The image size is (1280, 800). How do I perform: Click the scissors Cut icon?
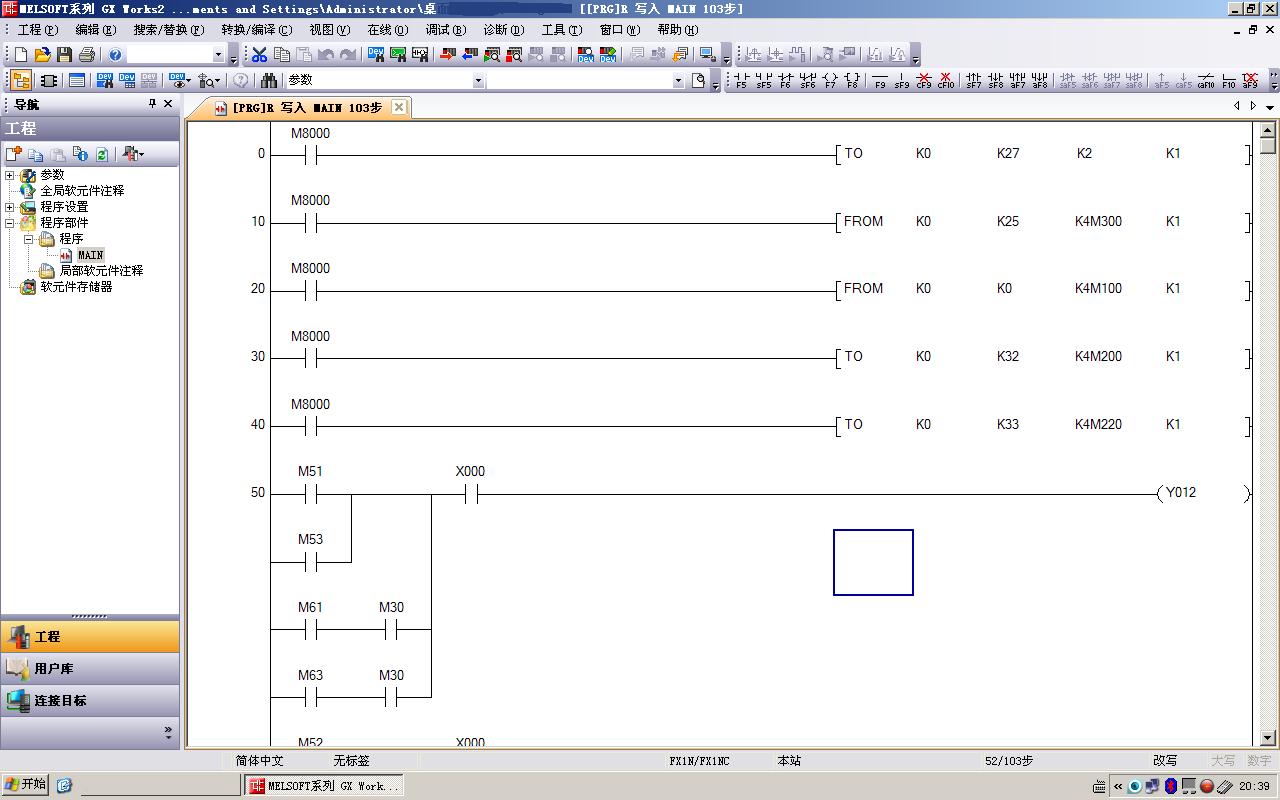pos(260,55)
